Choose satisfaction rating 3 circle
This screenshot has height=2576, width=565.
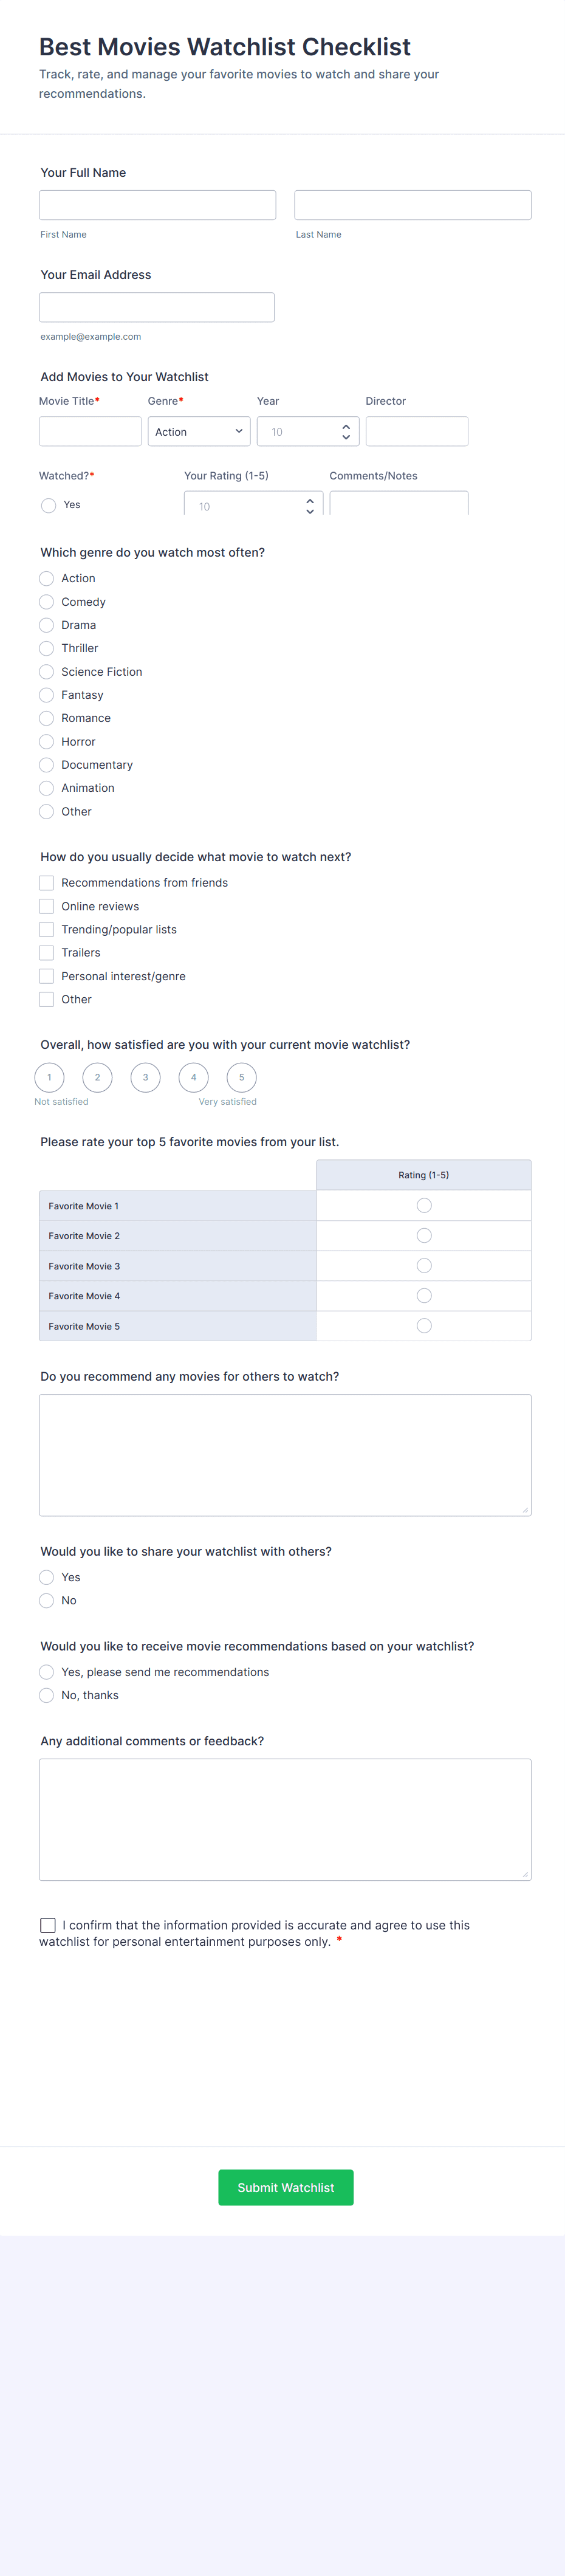coord(145,1078)
